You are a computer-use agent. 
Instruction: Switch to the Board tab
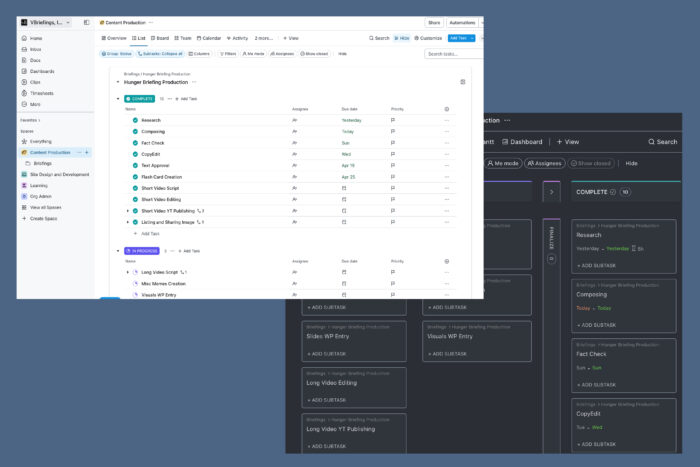pyautogui.click(x=160, y=38)
